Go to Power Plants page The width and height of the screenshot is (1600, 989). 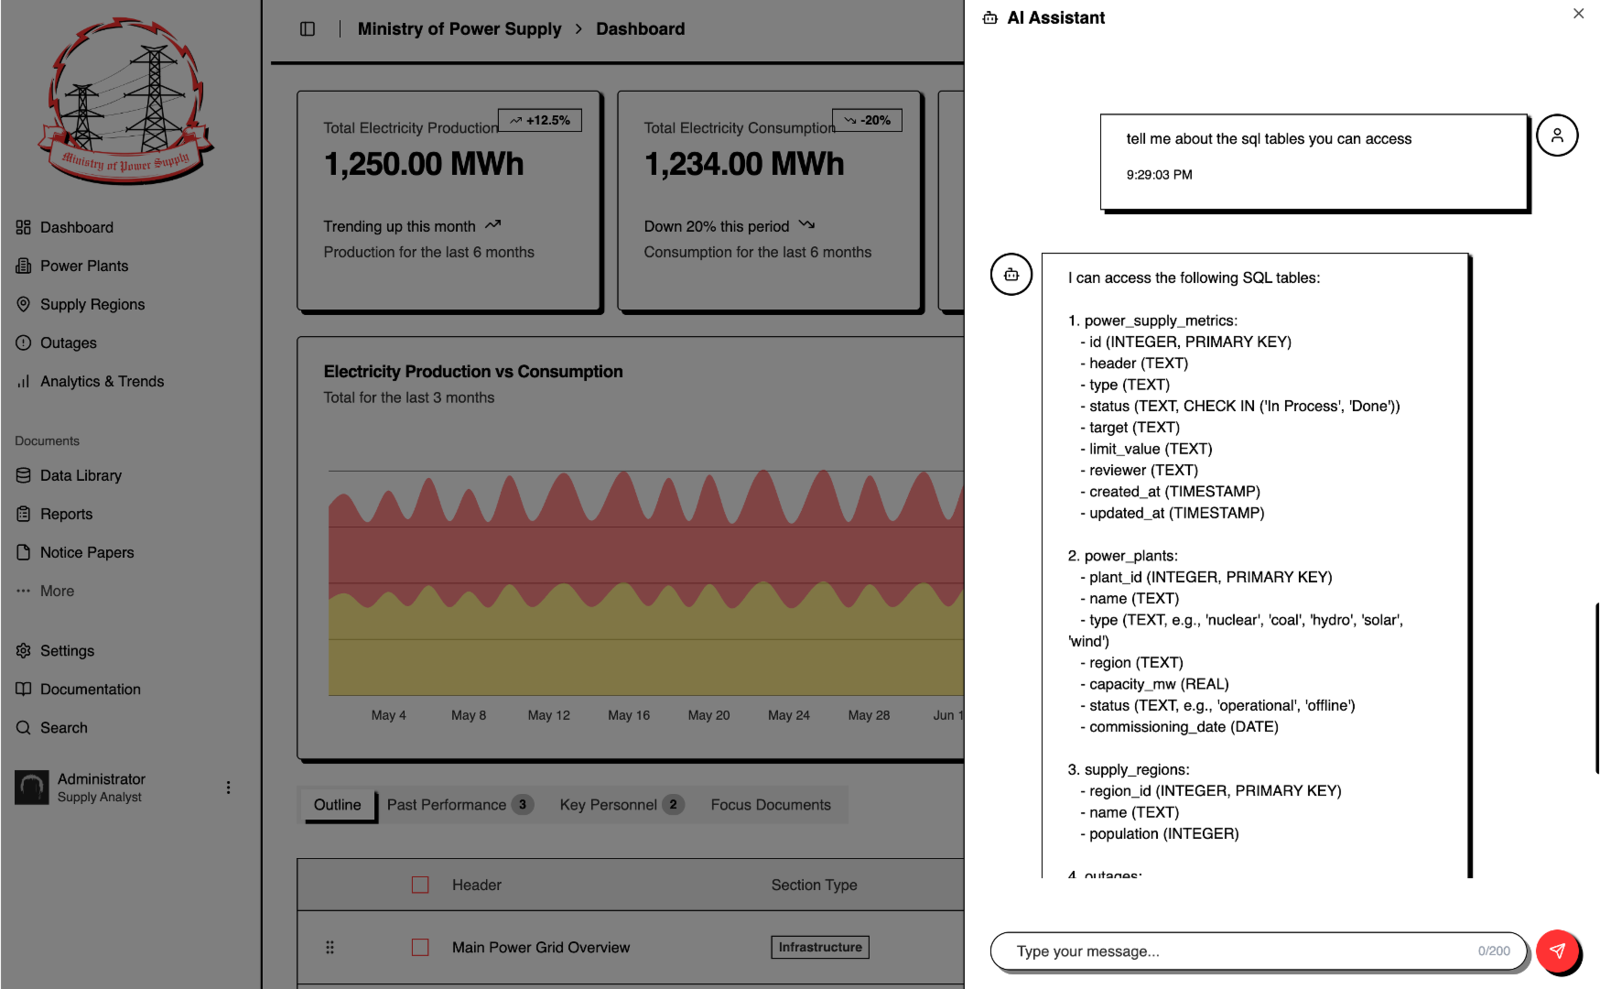click(84, 266)
